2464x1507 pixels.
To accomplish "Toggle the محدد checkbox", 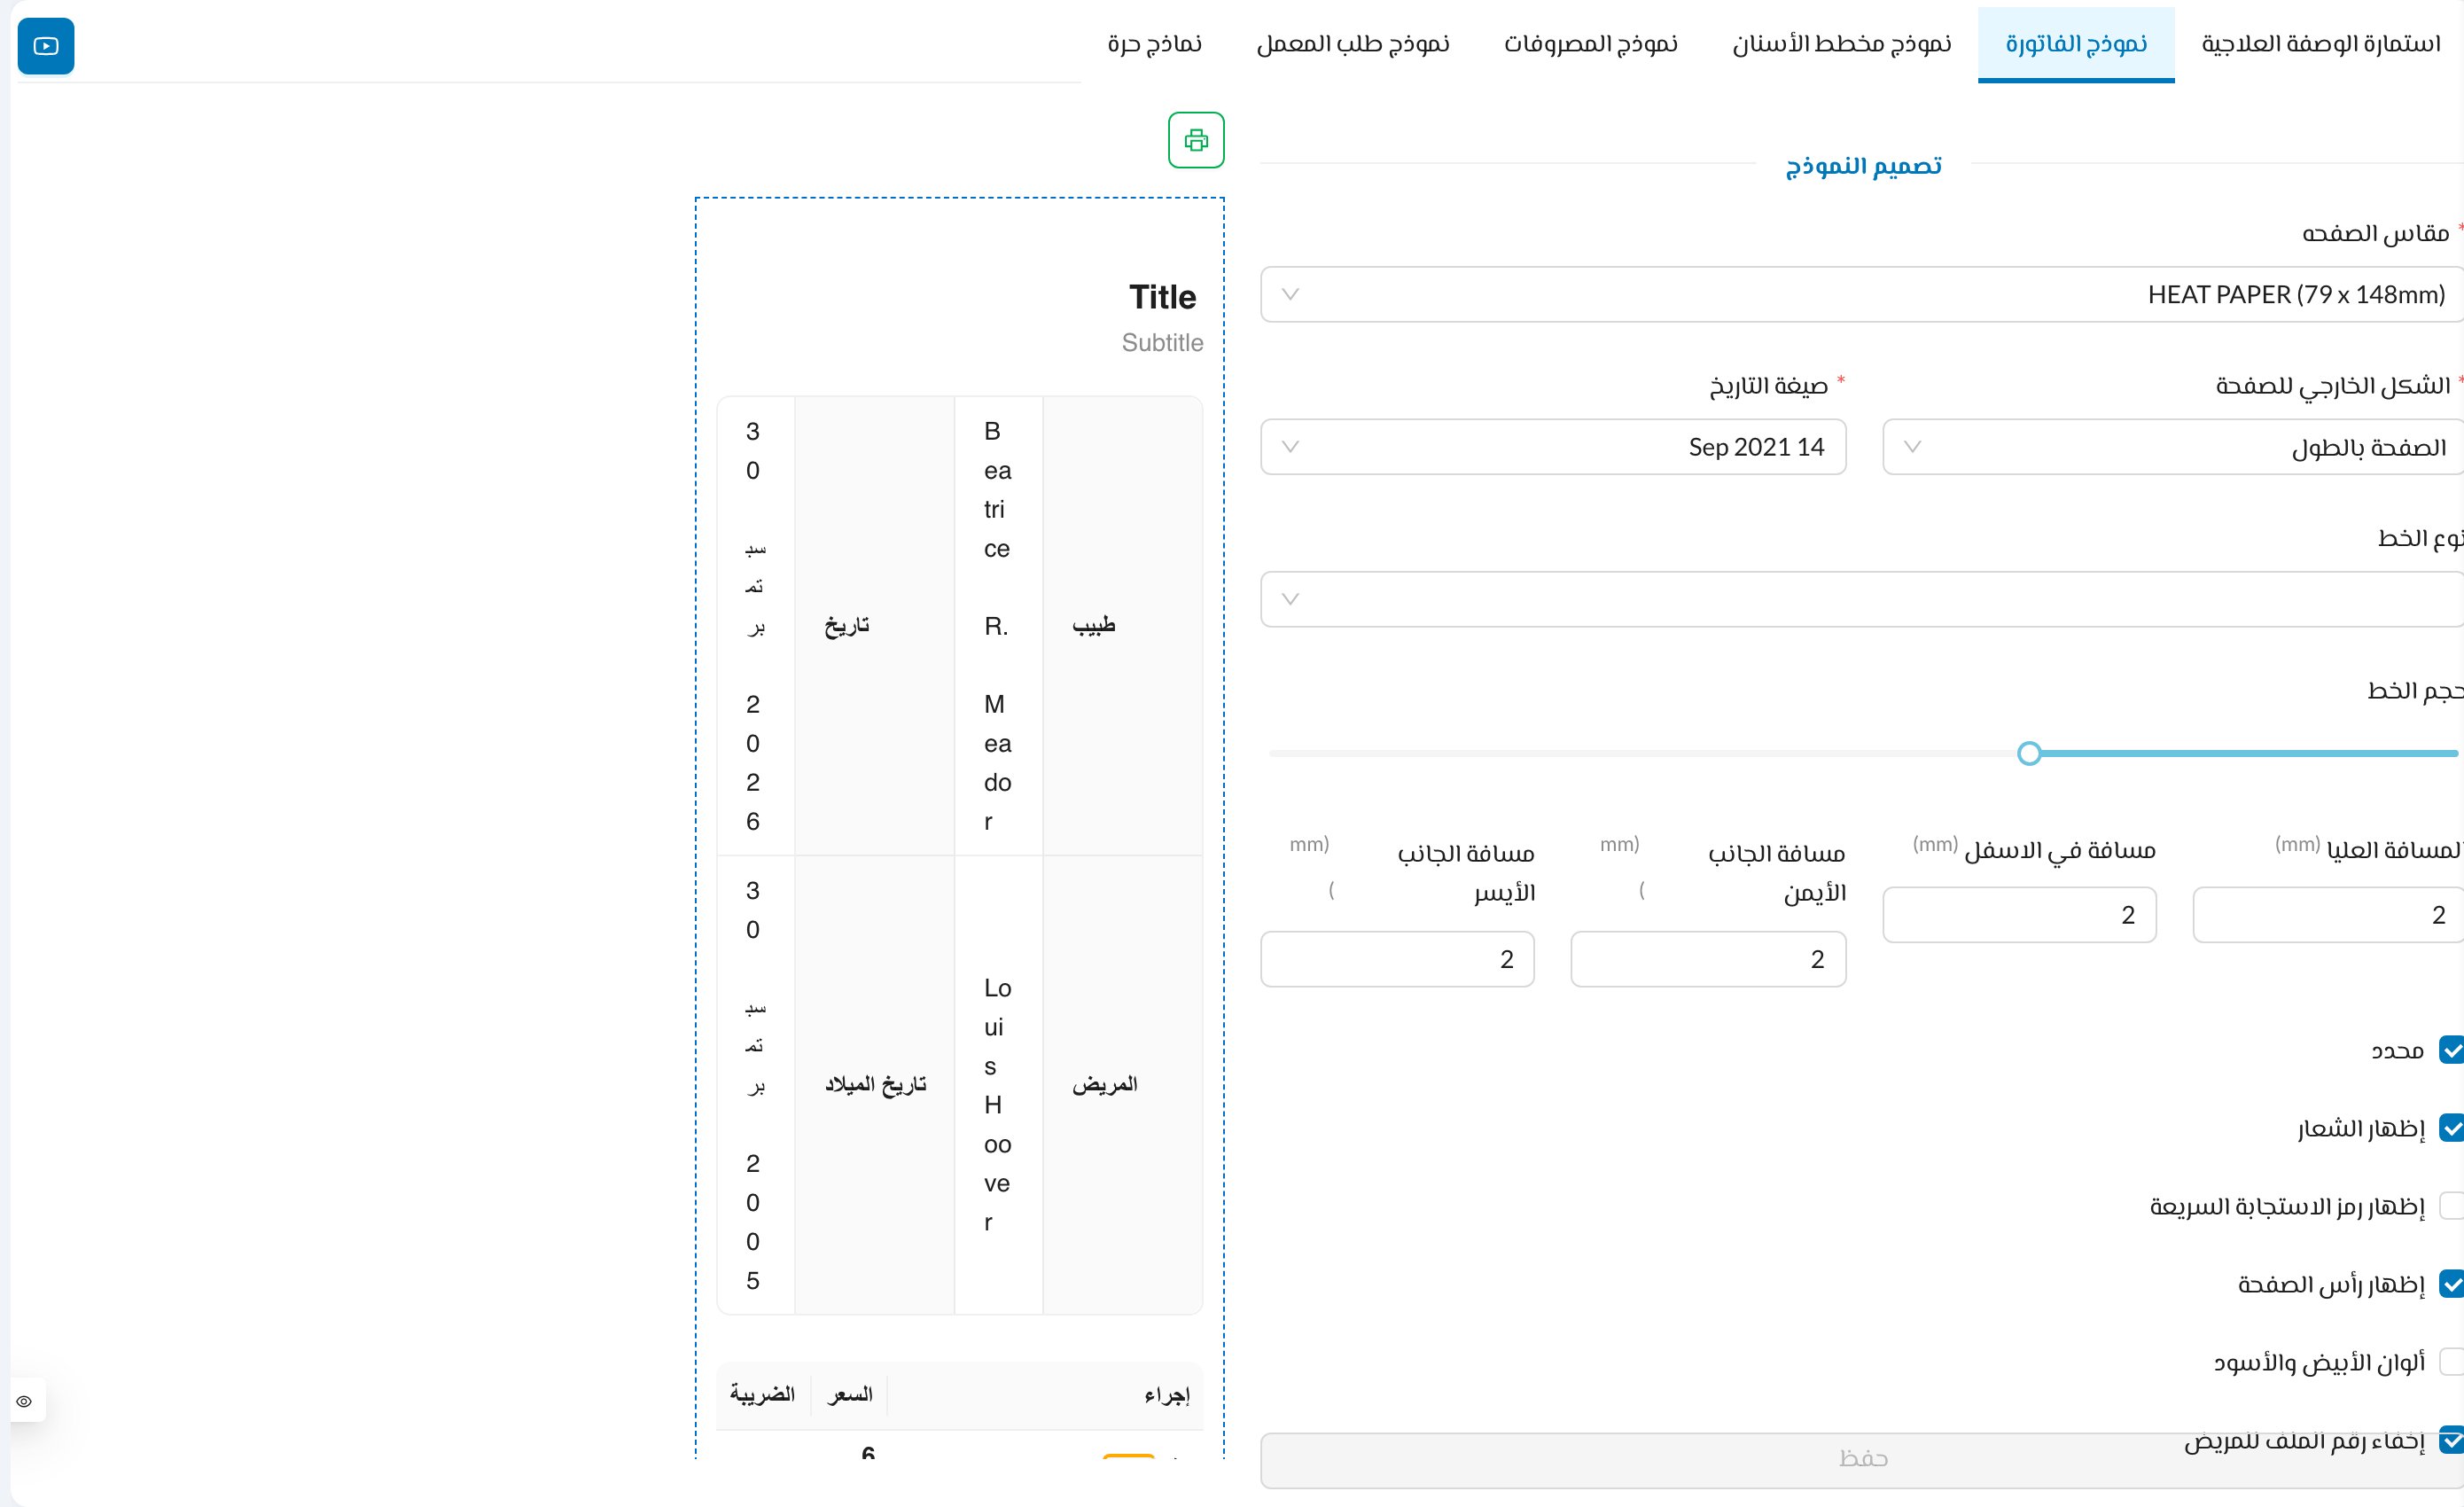I will (x=2451, y=1050).
